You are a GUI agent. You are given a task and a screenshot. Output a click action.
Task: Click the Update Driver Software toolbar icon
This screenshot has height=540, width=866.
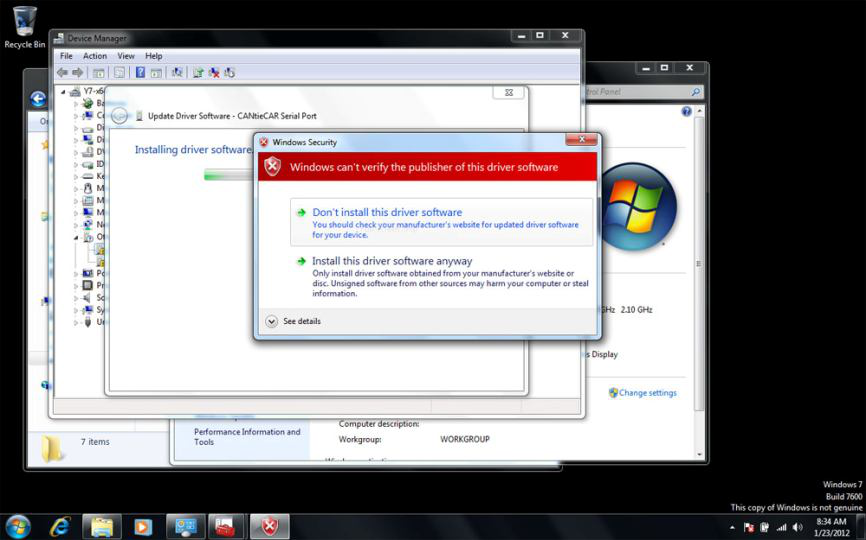coord(198,72)
